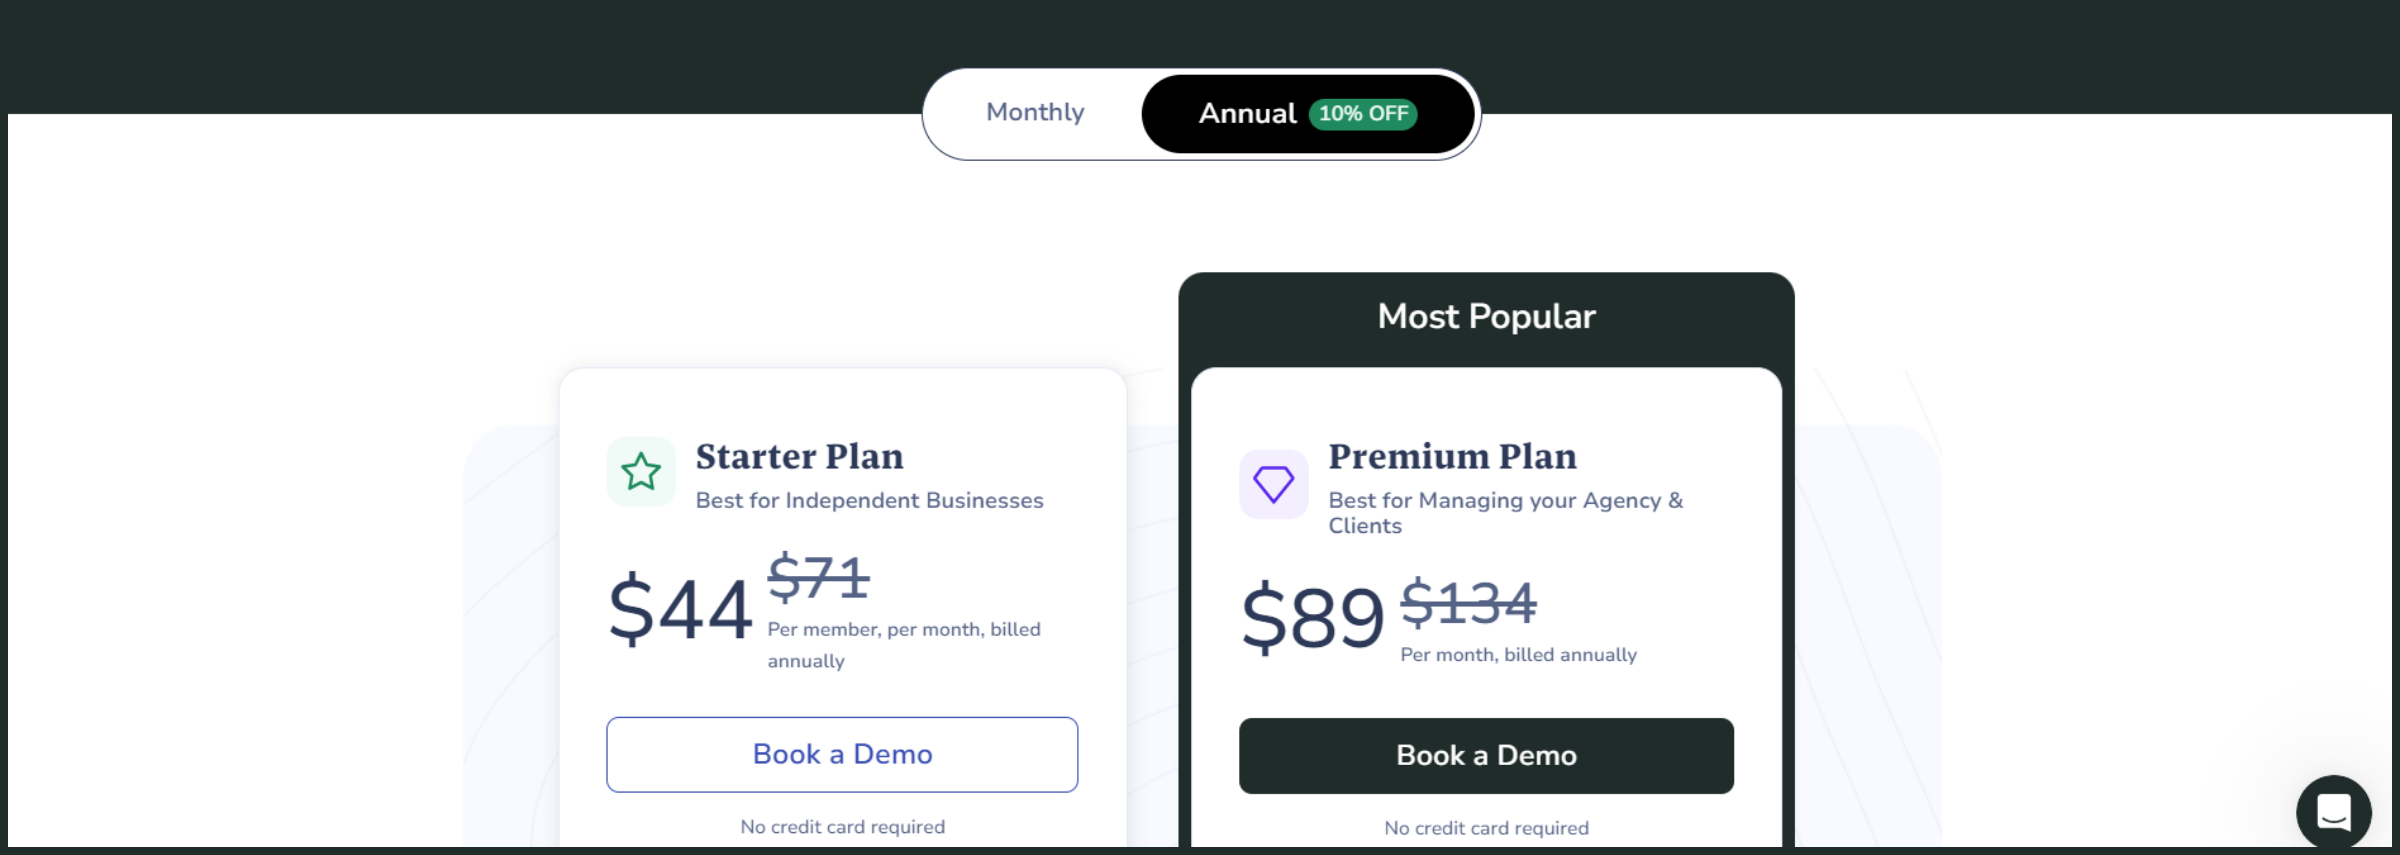Click the Premium Plan heading
The image size is (2400, 855).
pos(1452,457)
